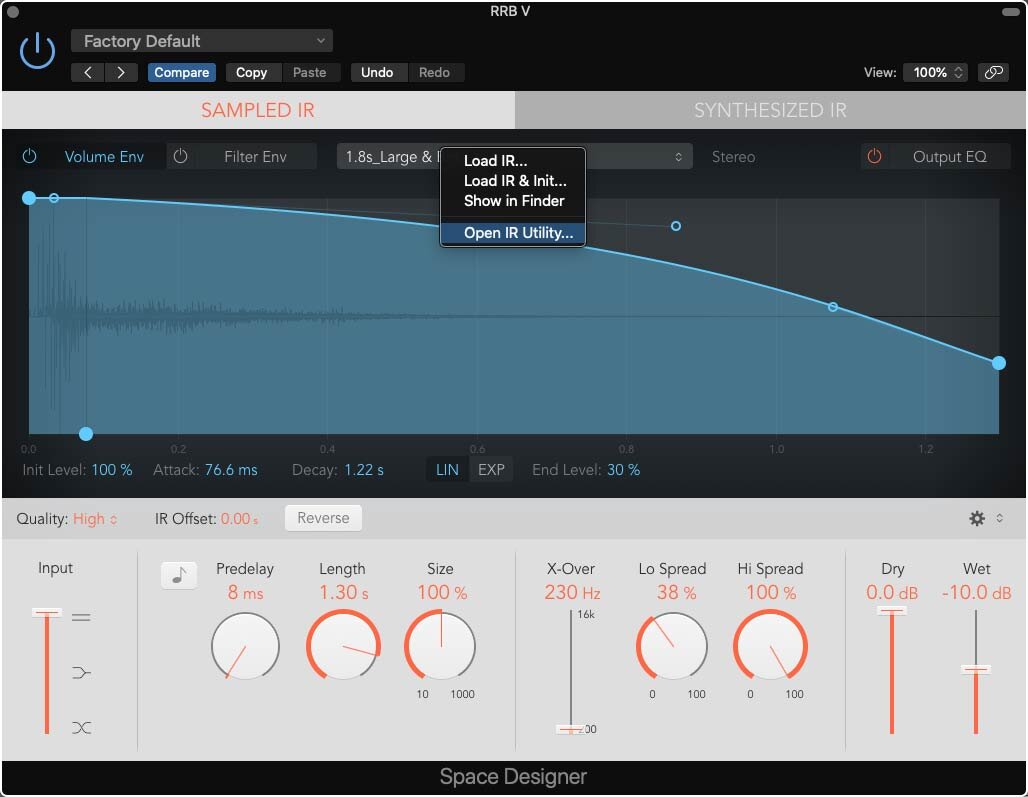The image size is (1028, 797).
Task: Click the X-Over 230 Hz value
Action: [572, 593]
